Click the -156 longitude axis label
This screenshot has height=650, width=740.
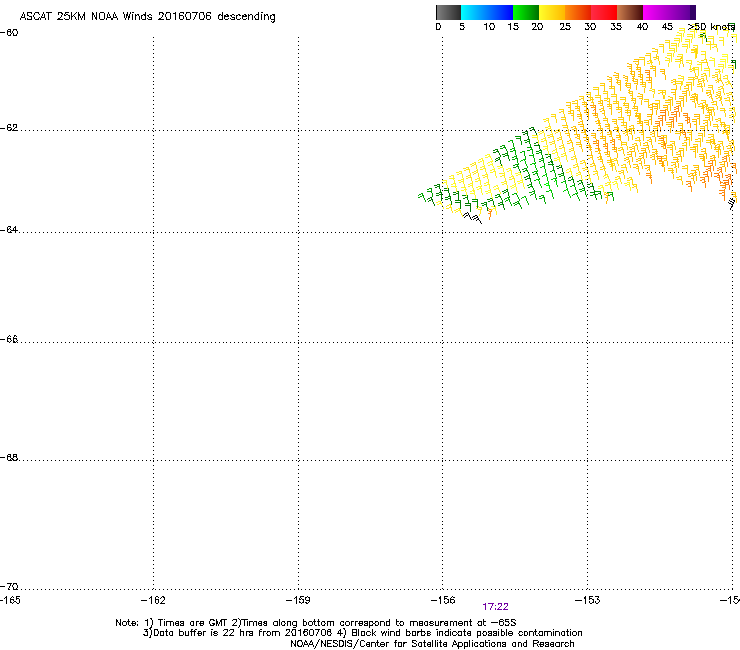[x=443, y=600]
